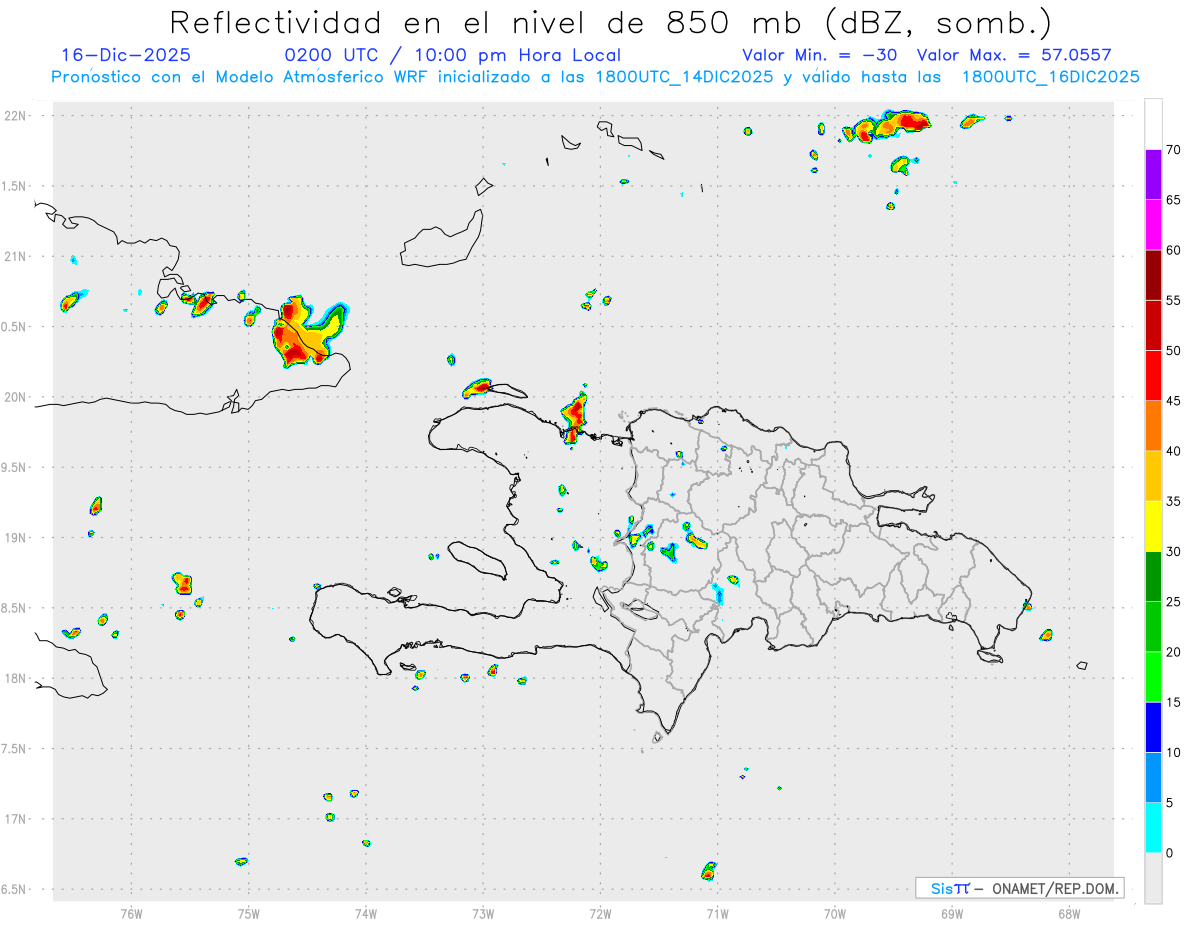Click the '68W' longitude axis label
Viewport: 1200px width, 927px height.
click(1069, 913)
